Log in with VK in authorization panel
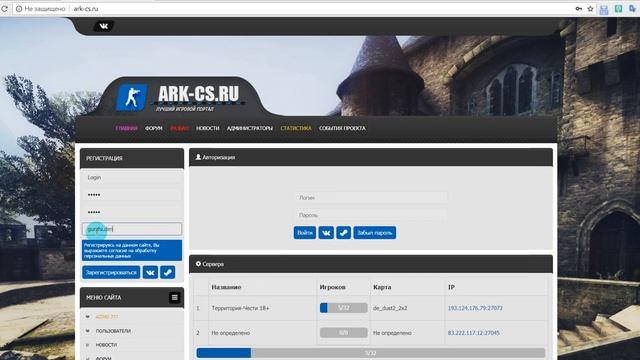 tap(326, 233)
